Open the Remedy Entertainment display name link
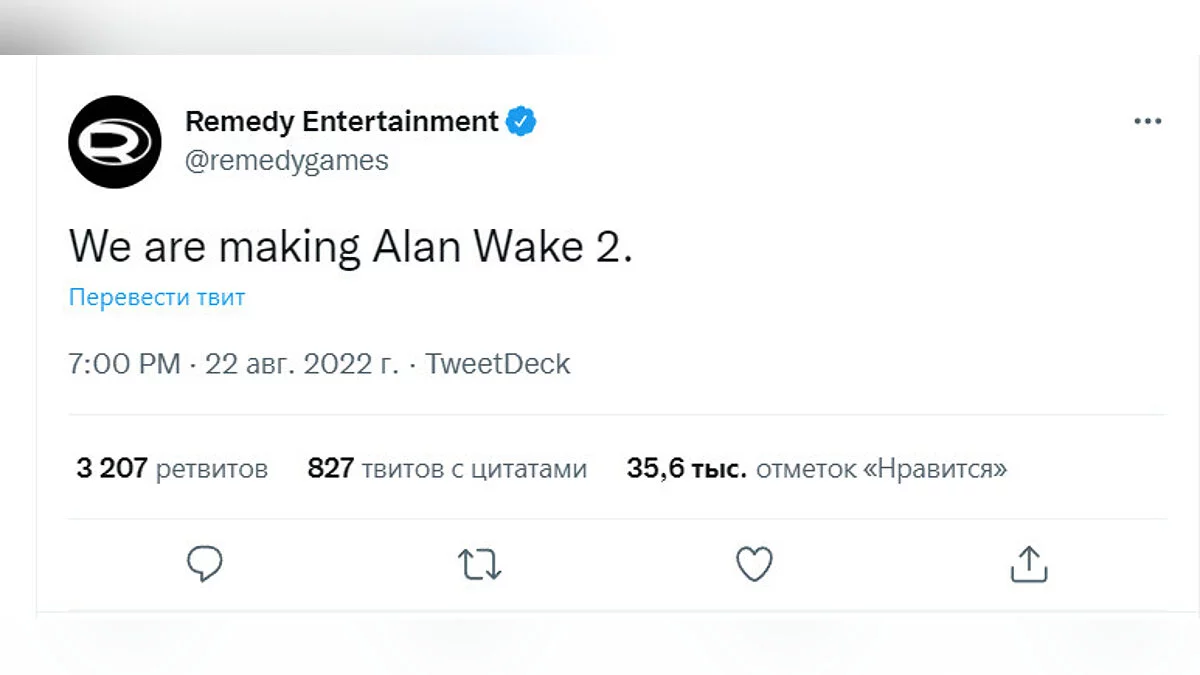 coord(342,122)
